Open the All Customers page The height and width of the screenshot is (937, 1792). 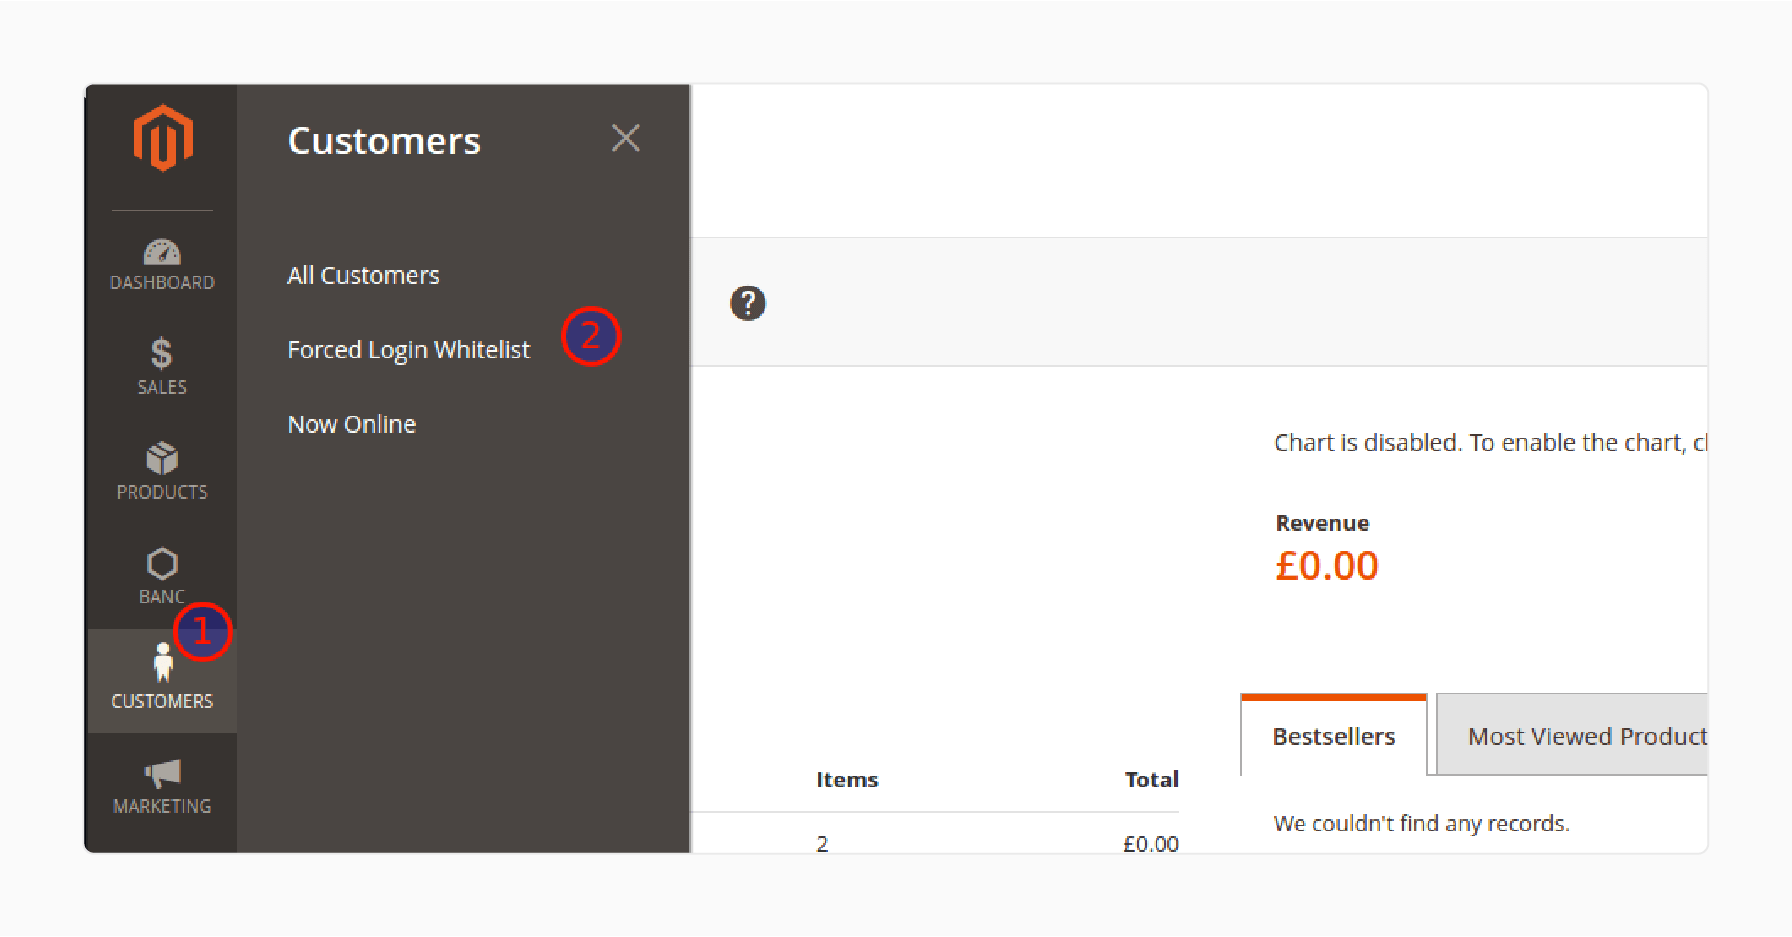click(x=363, y=275)
